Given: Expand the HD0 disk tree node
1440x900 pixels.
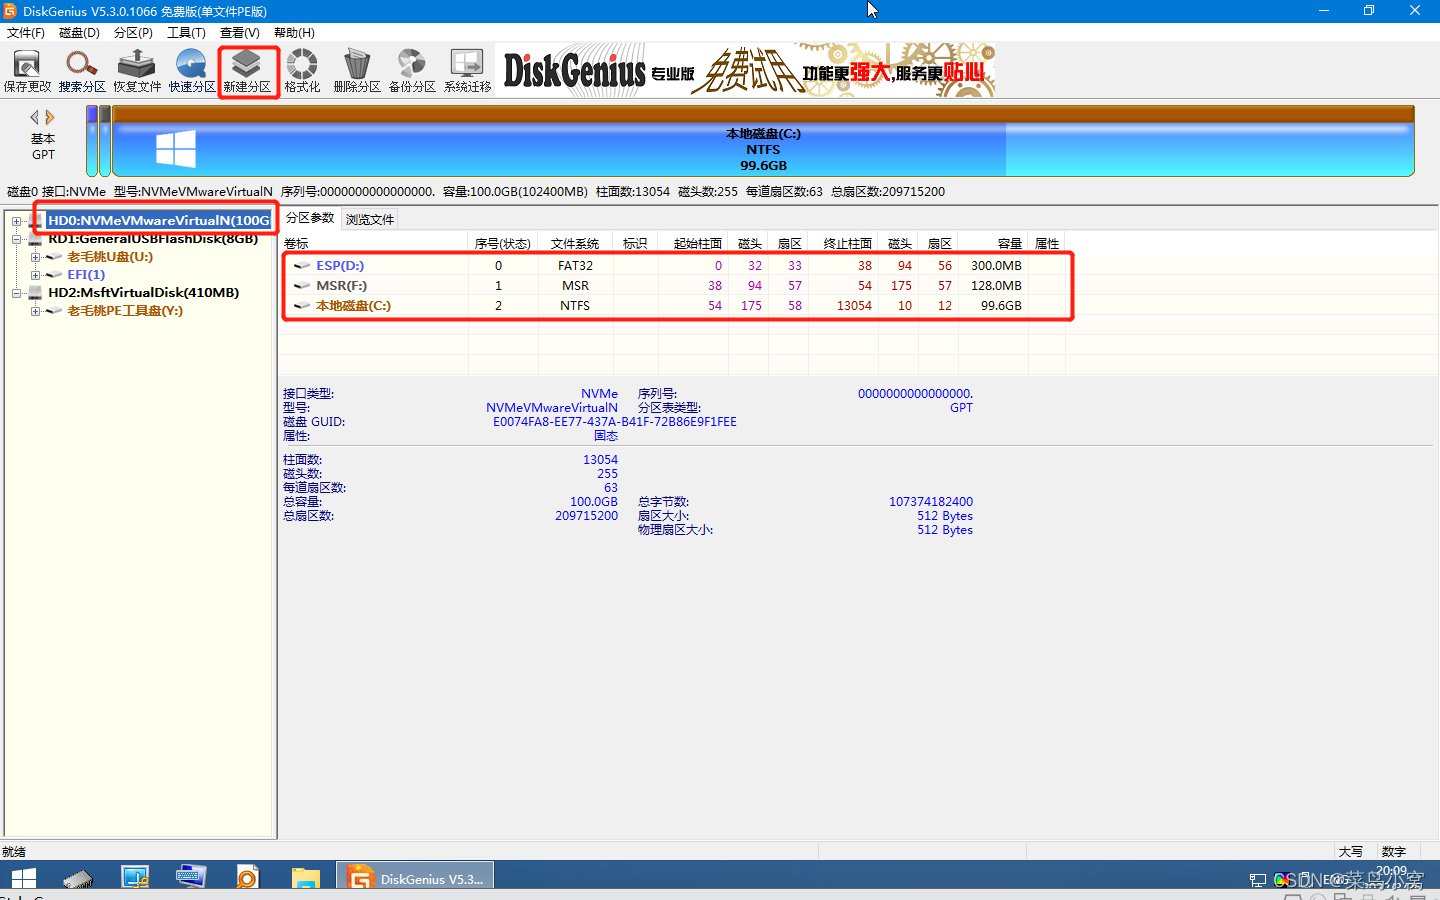Looking at the screenshot, I should 16,221.
